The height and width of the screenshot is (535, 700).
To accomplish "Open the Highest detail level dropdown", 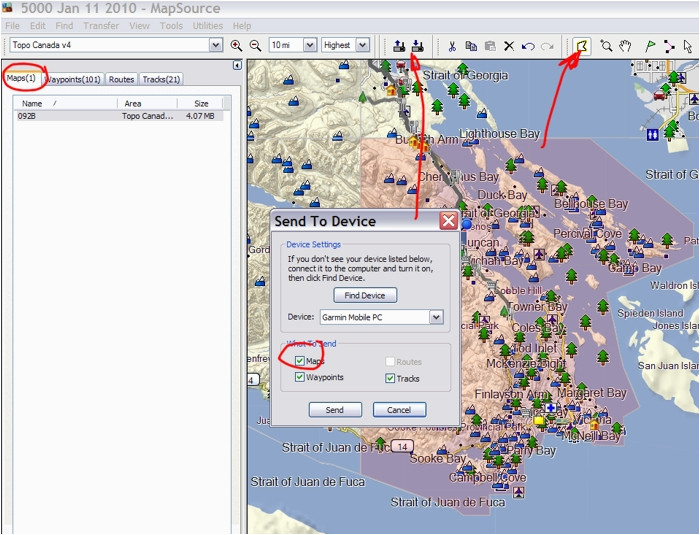I will pyautogui.click(x=362, y=45).
